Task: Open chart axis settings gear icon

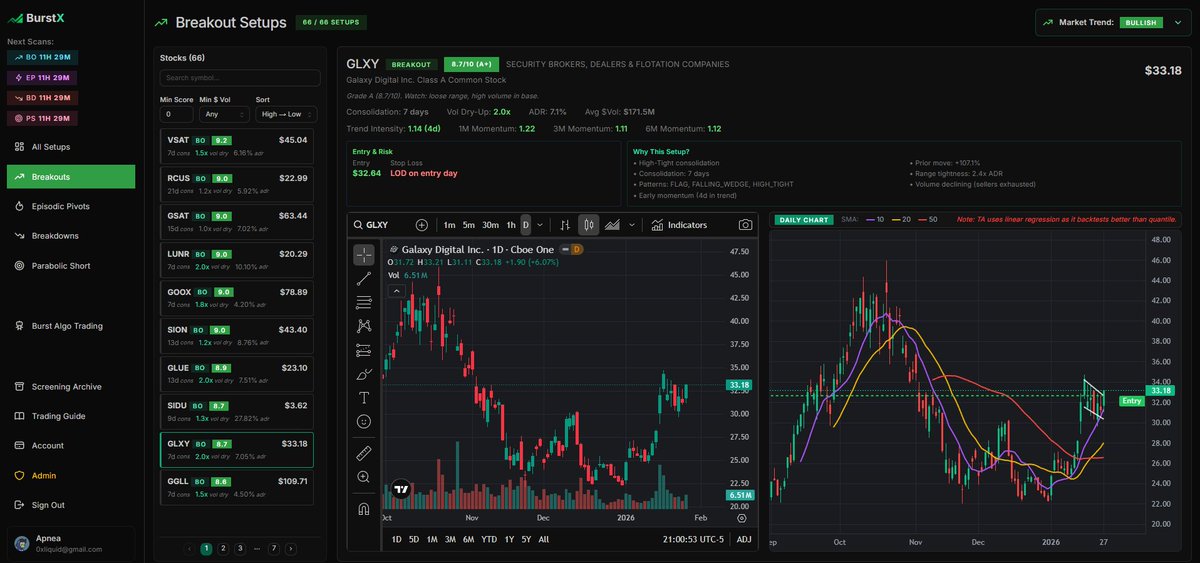Action: (741, 518)
